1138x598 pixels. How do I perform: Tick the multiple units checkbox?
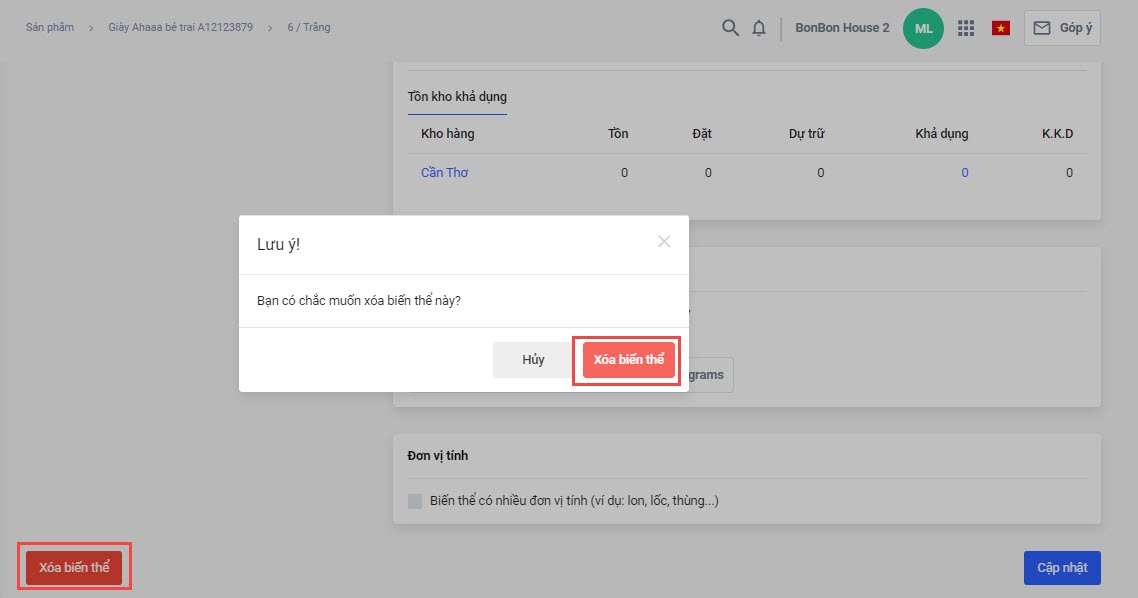coord(415,501)
